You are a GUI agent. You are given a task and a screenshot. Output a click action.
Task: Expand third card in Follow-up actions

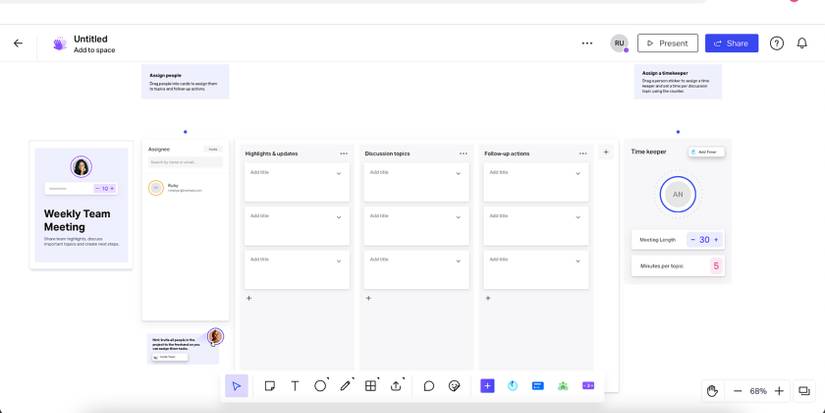coord(578,261)
